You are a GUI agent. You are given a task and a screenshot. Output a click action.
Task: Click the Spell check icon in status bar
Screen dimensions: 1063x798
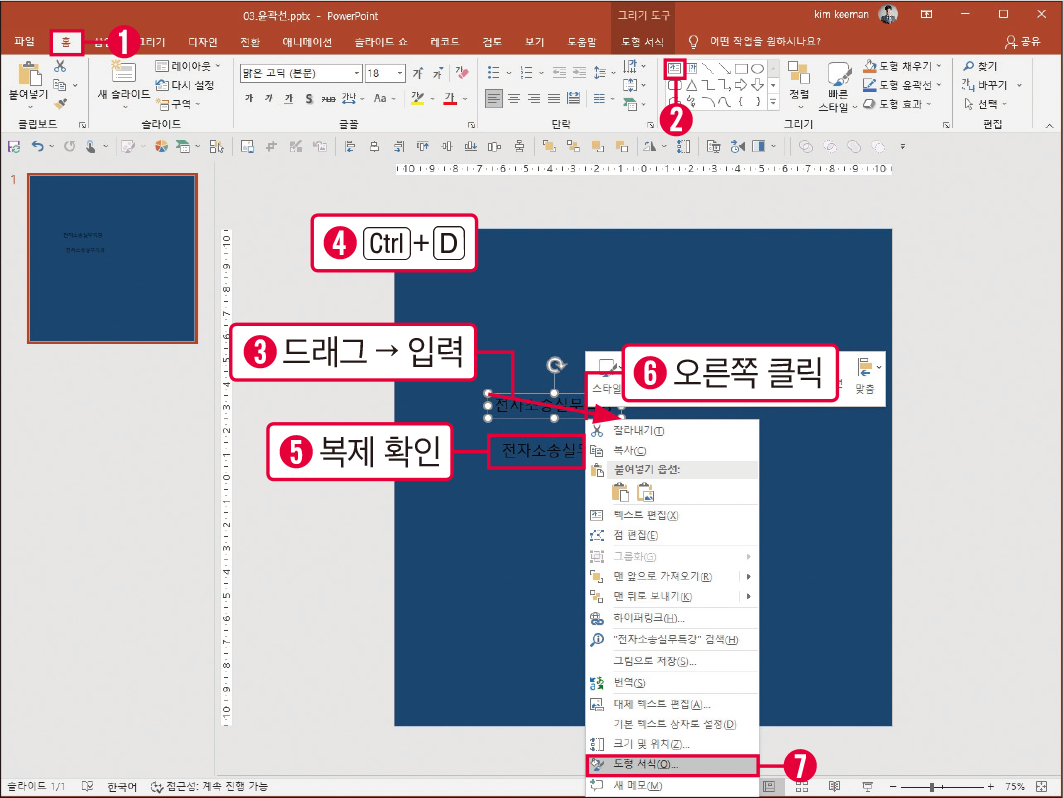click(87, 786)
